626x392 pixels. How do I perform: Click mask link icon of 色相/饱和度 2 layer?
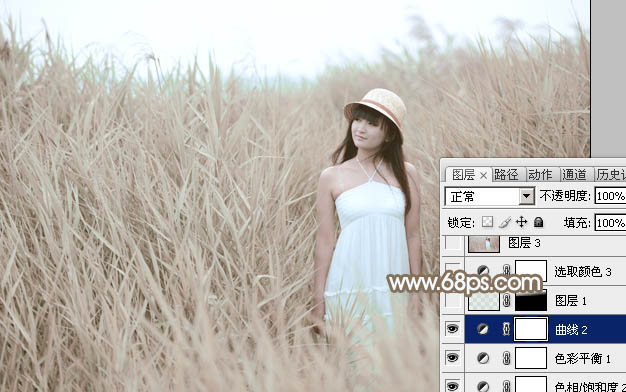[x=506, y=386]
